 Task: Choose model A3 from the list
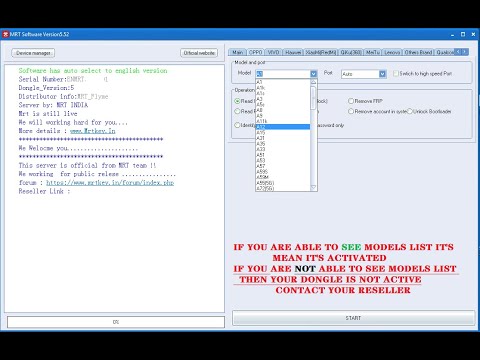tap(283, 99)
